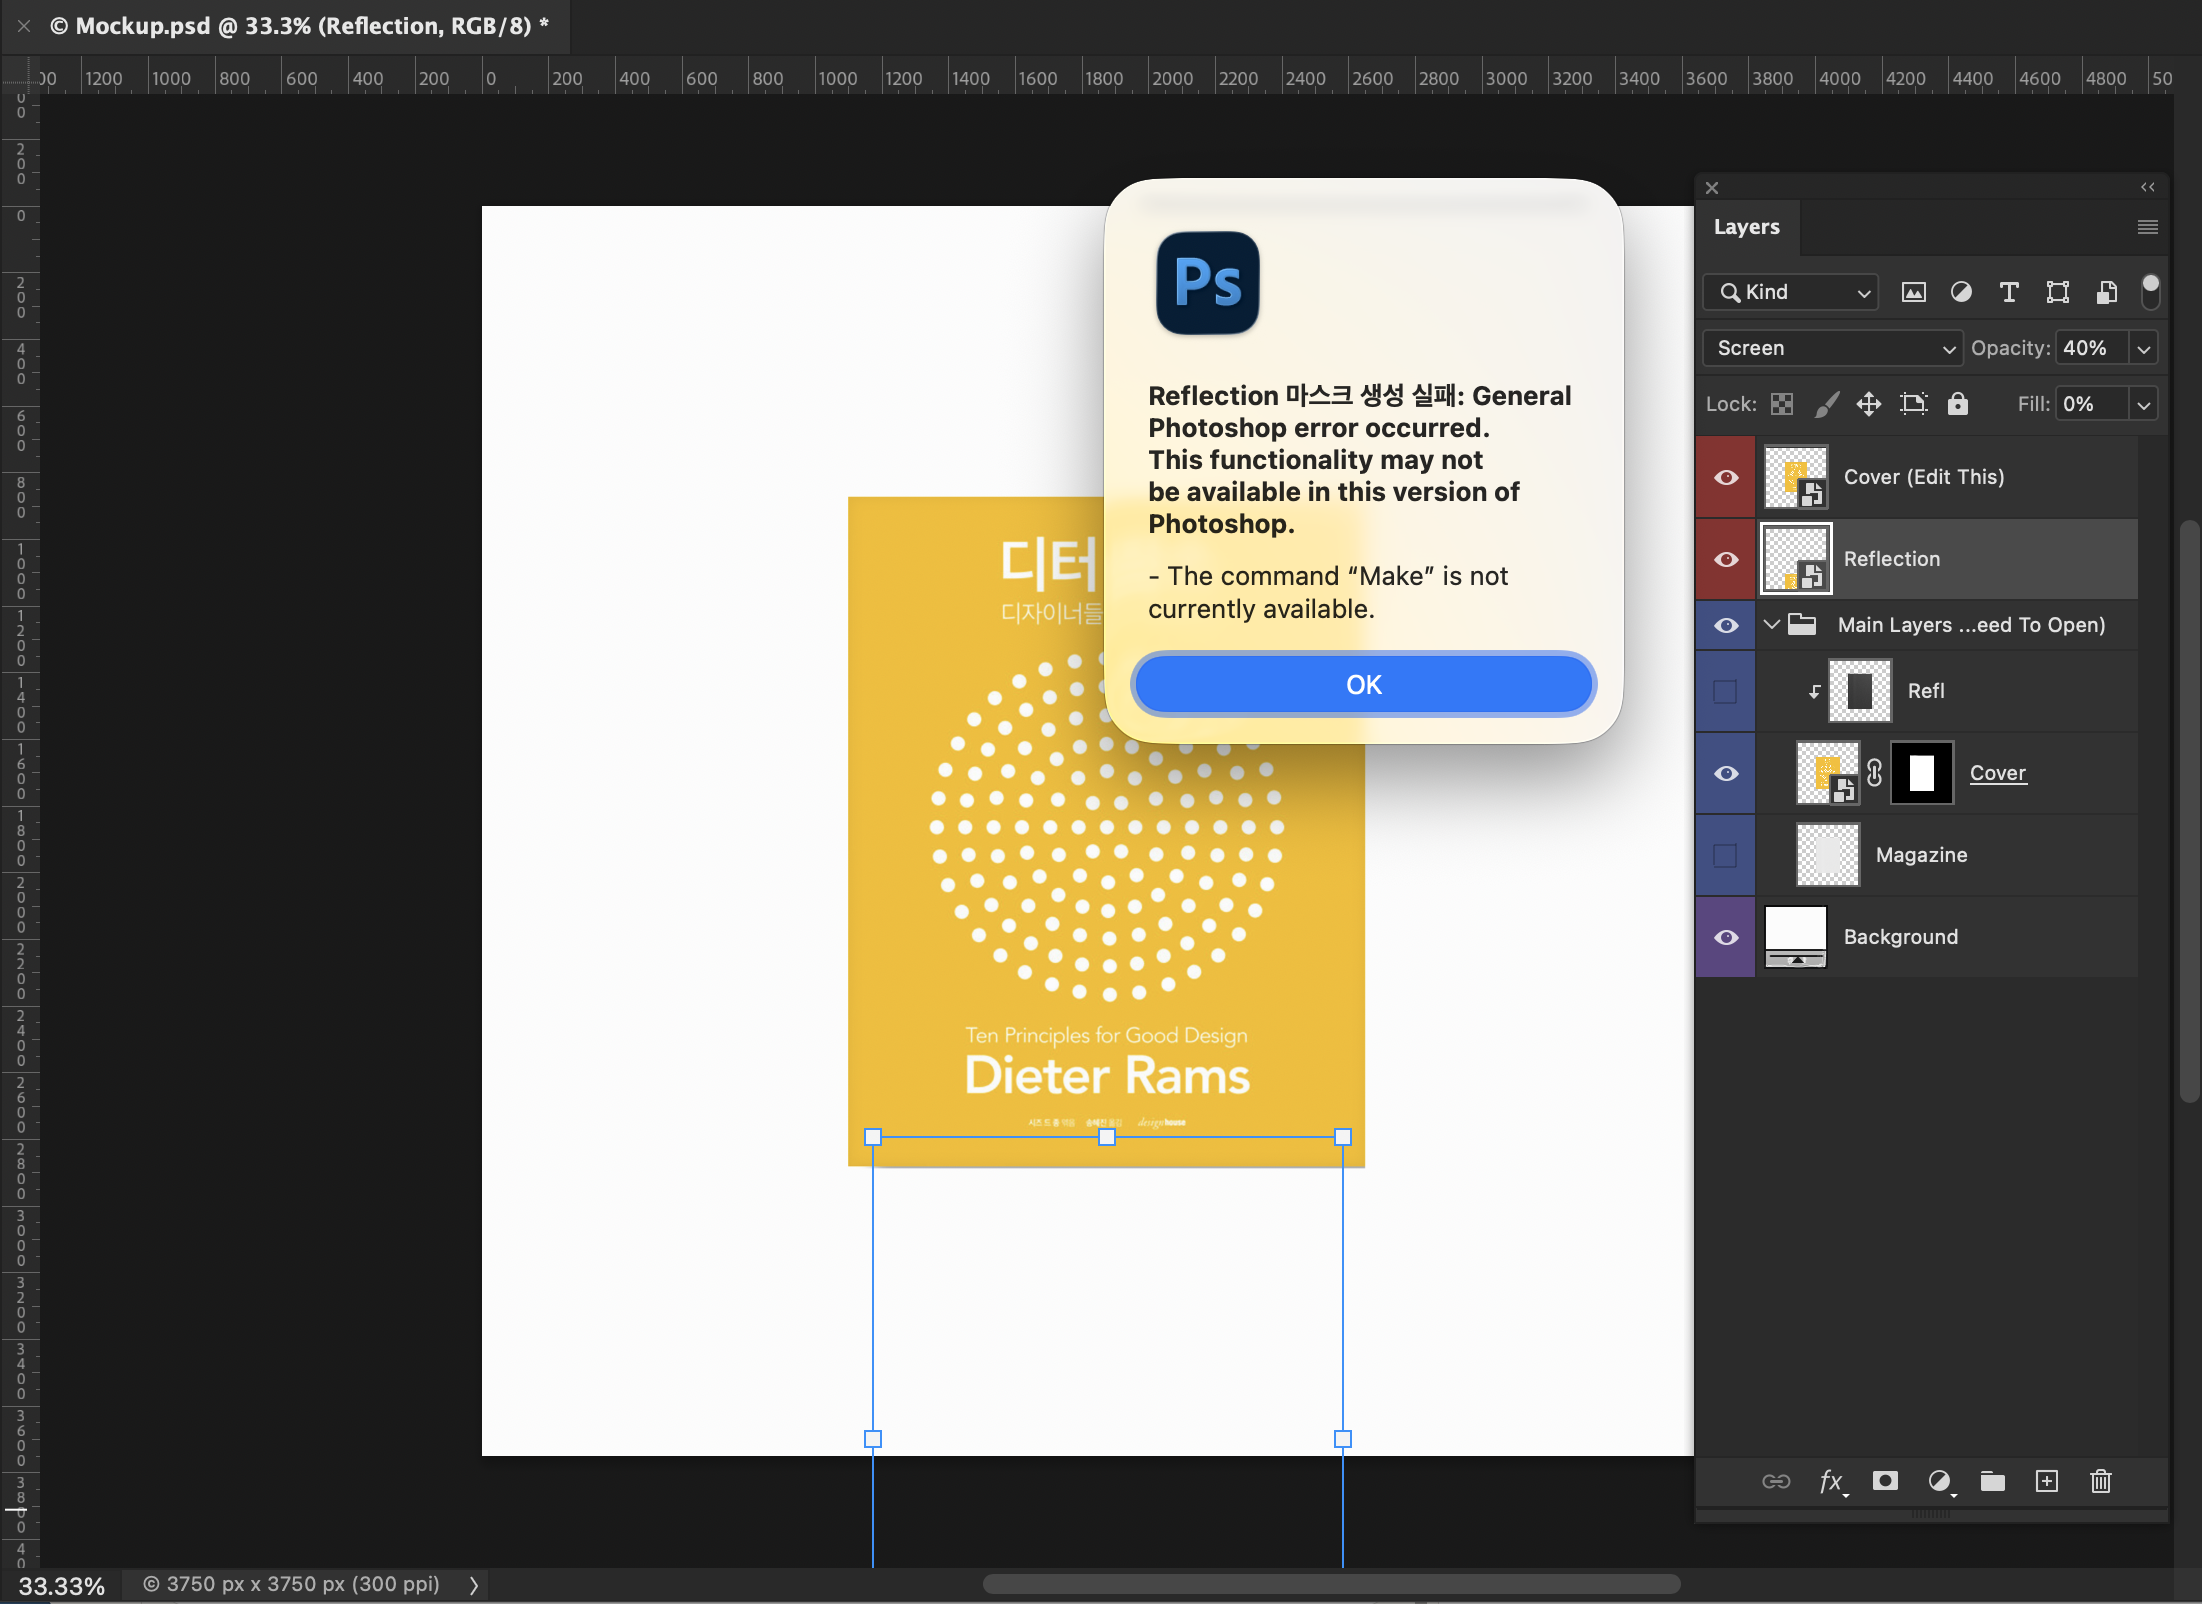
Task: Click the lock position move icon
Action: tap(1868, 404)
